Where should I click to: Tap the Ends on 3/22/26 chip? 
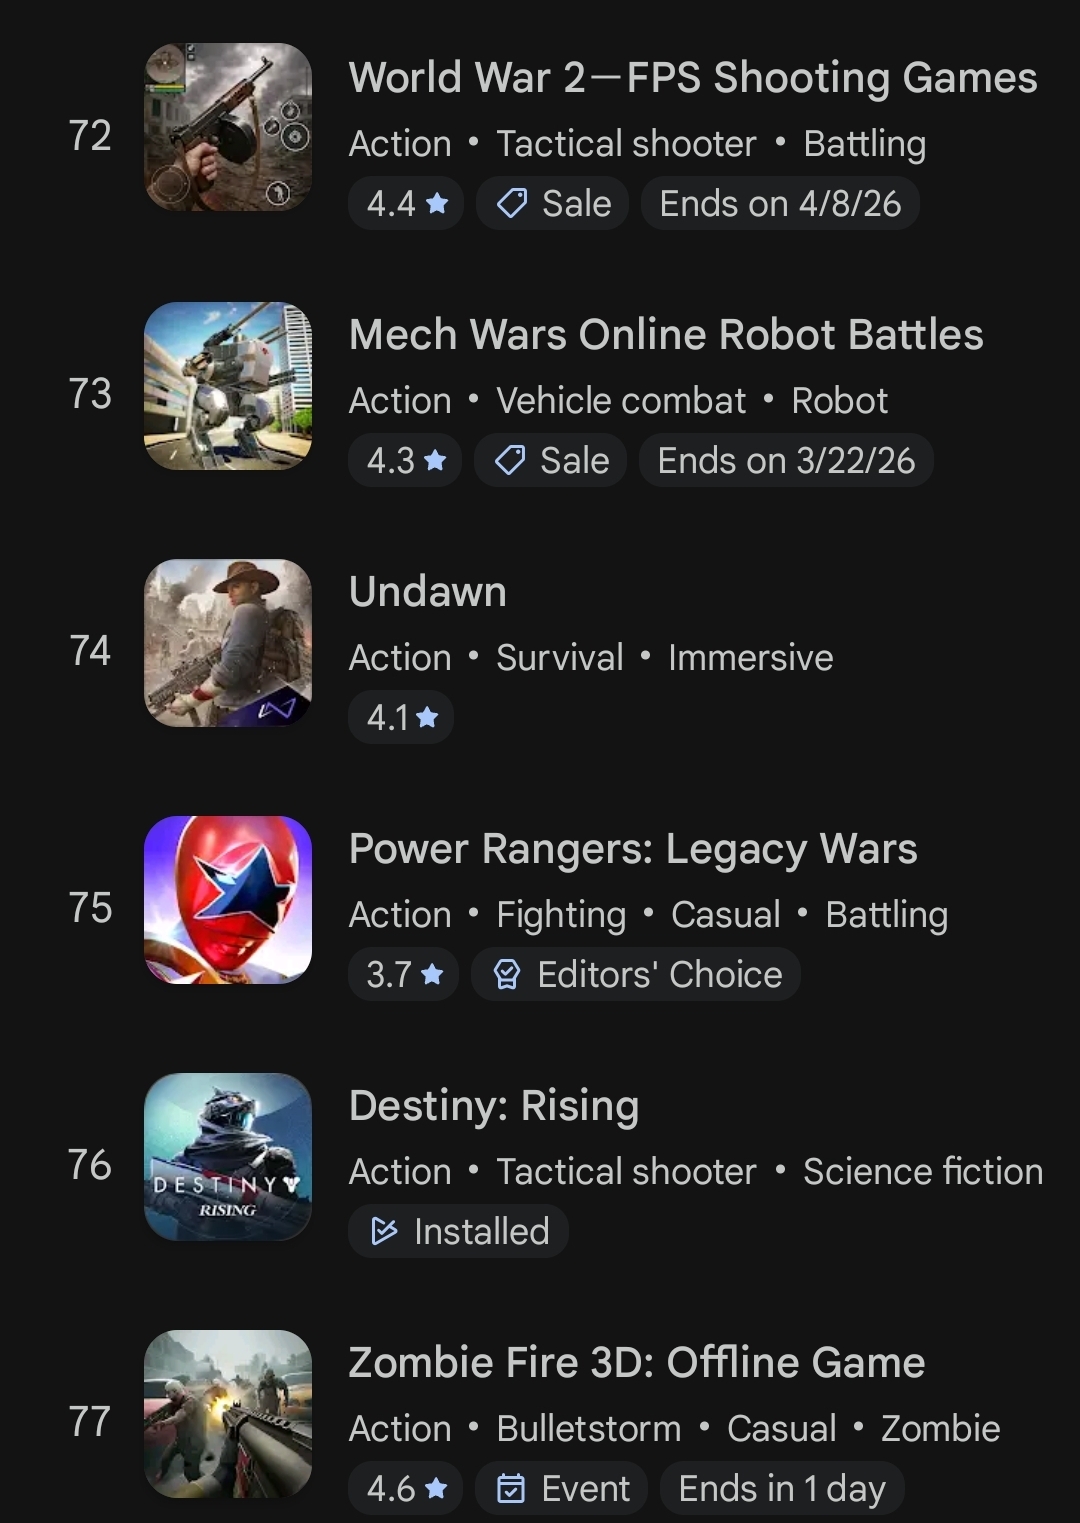(x=786, y=461)
